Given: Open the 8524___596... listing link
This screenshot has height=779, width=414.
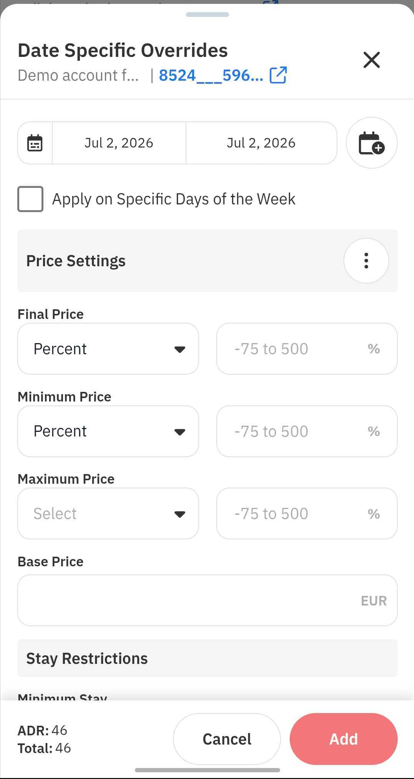Looking at the screenshot, I should click(211, 76).
